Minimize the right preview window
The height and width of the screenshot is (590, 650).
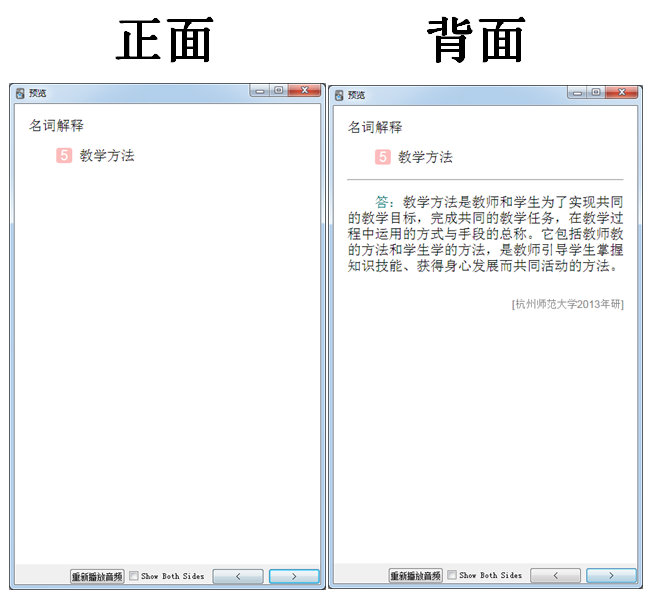point(577,92)
